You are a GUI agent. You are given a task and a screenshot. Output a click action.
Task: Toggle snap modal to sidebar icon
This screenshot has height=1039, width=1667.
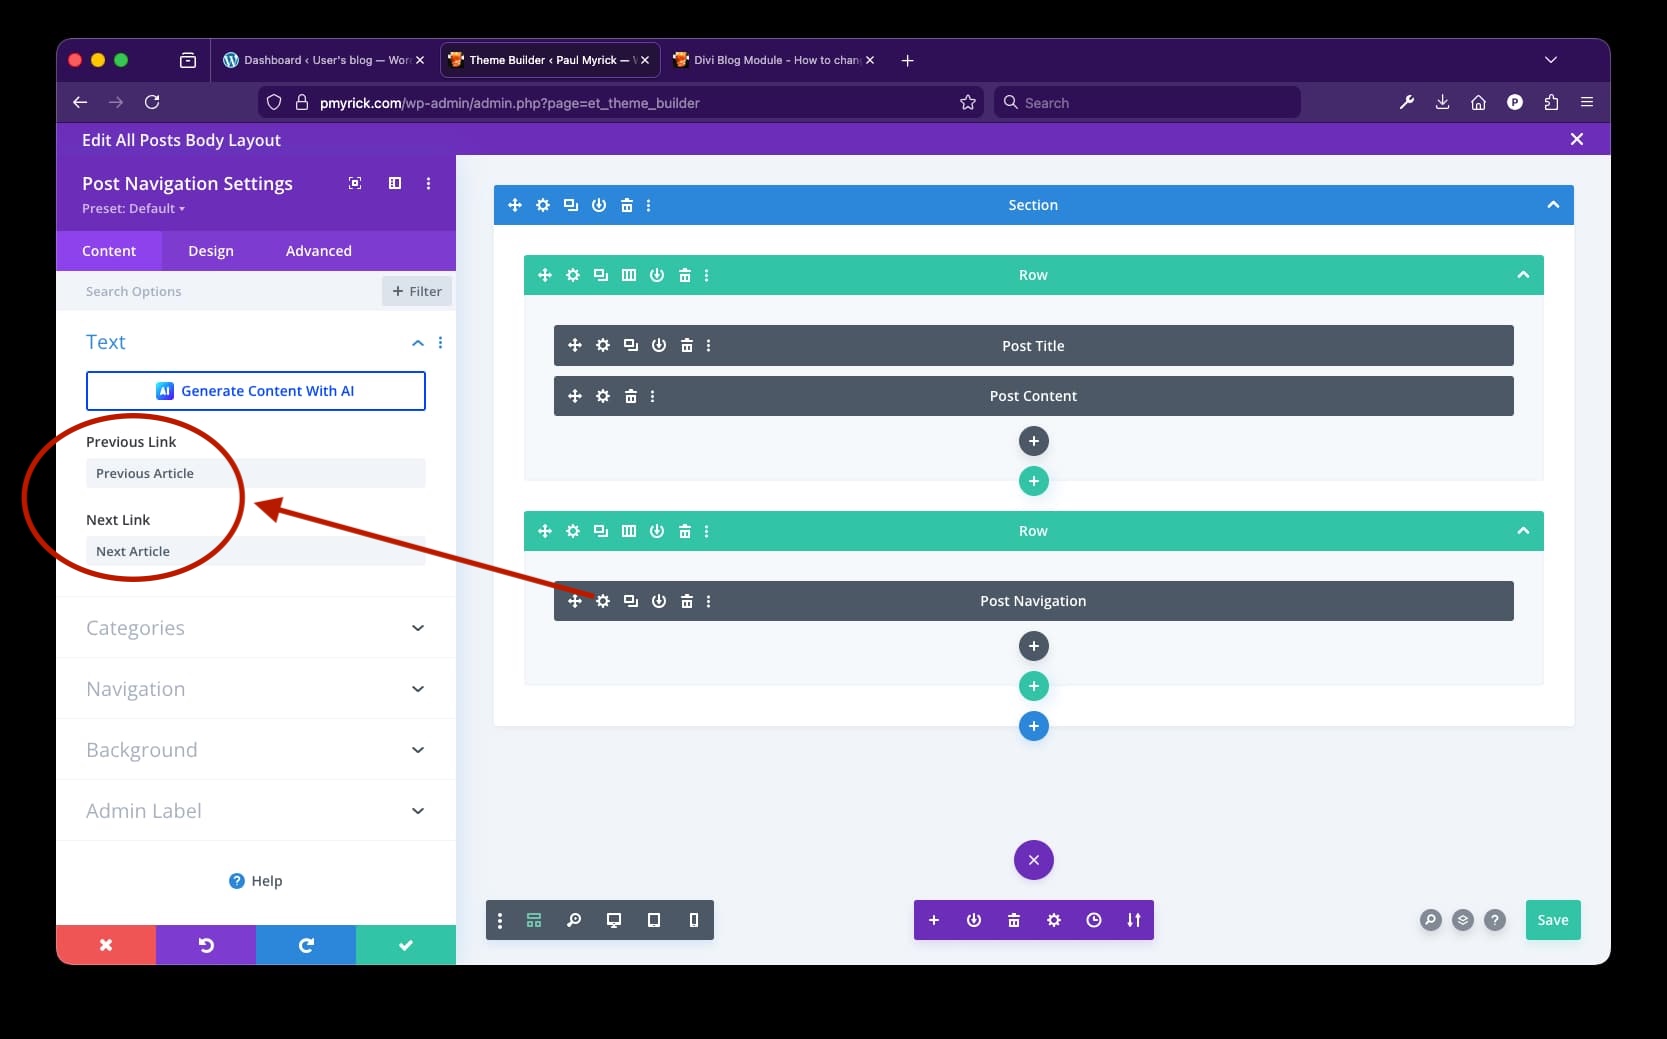coord(395,183)
